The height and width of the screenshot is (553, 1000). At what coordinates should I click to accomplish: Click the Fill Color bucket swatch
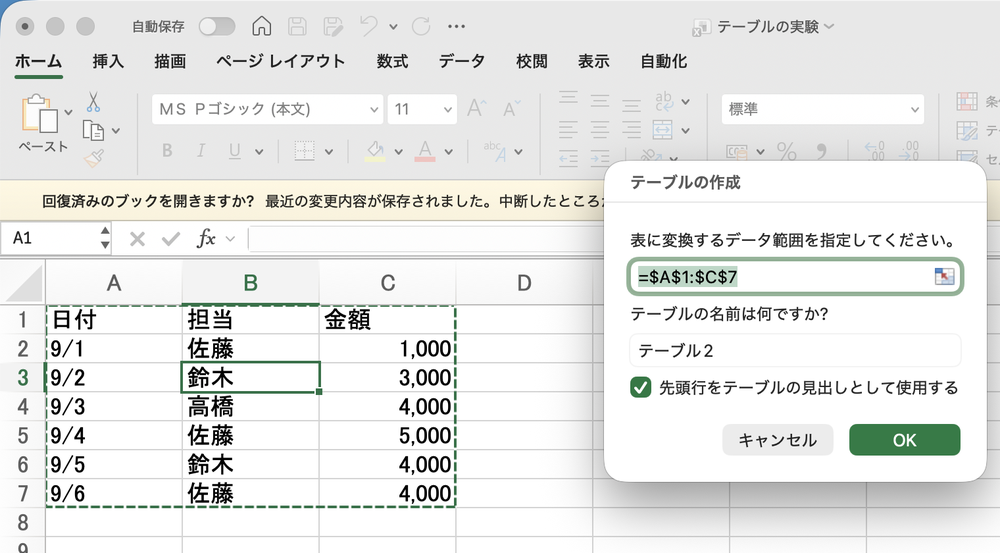[x=375, y=152]
